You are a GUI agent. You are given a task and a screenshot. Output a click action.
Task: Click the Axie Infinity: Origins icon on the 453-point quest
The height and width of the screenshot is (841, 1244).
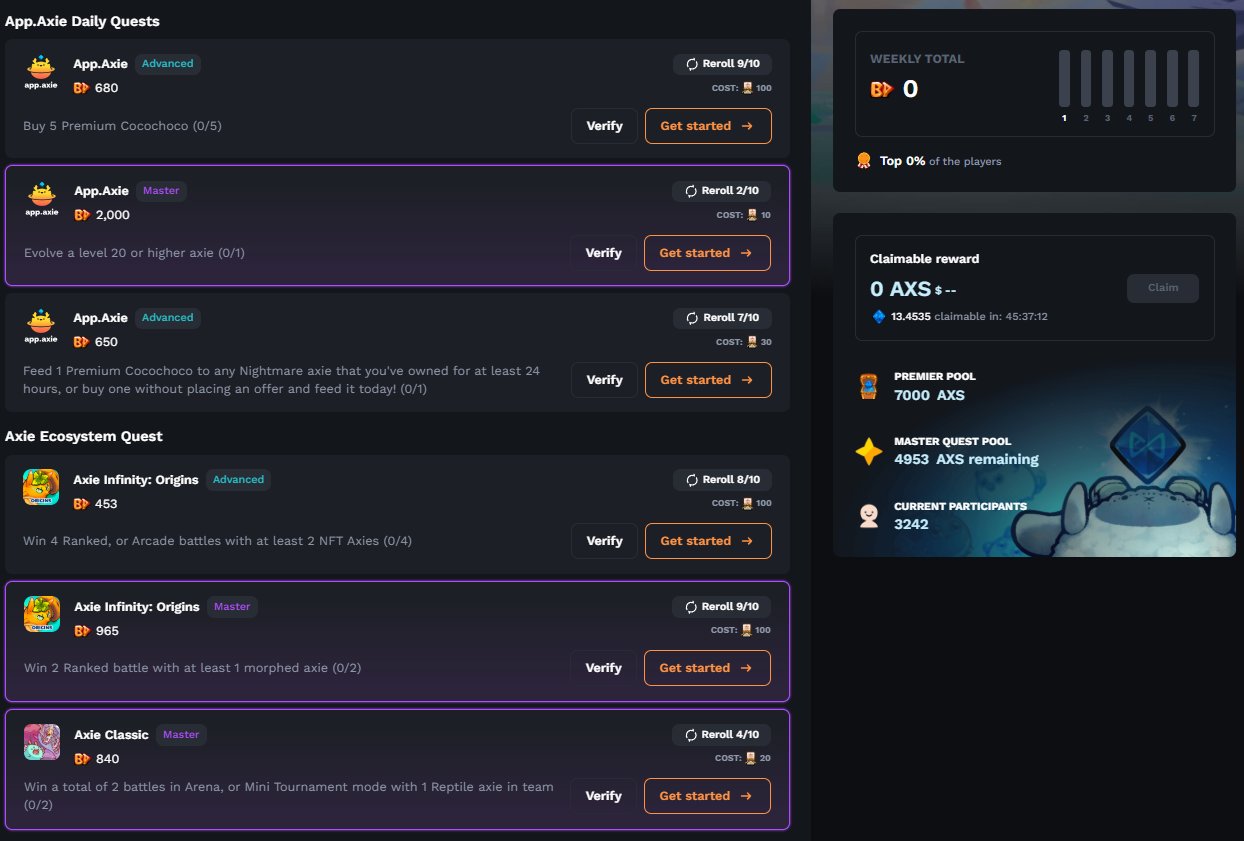(x=41, y=488)
